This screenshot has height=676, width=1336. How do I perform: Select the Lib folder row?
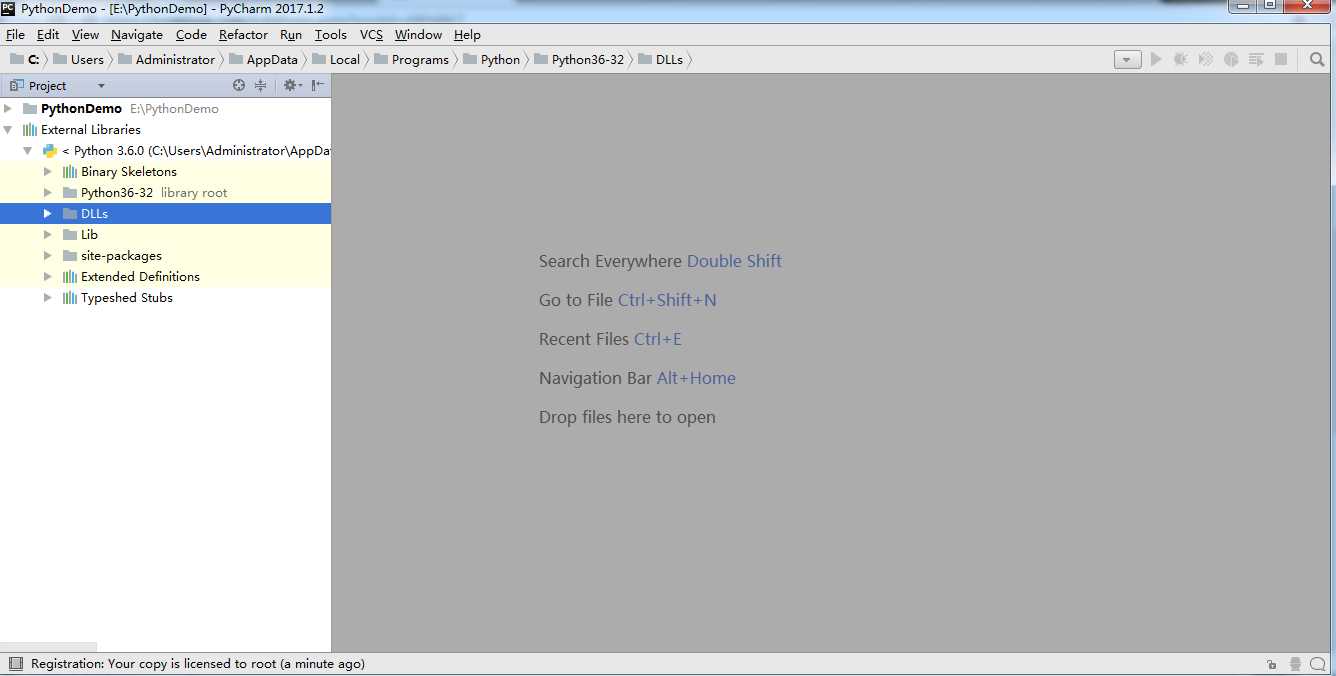point(165,235)
